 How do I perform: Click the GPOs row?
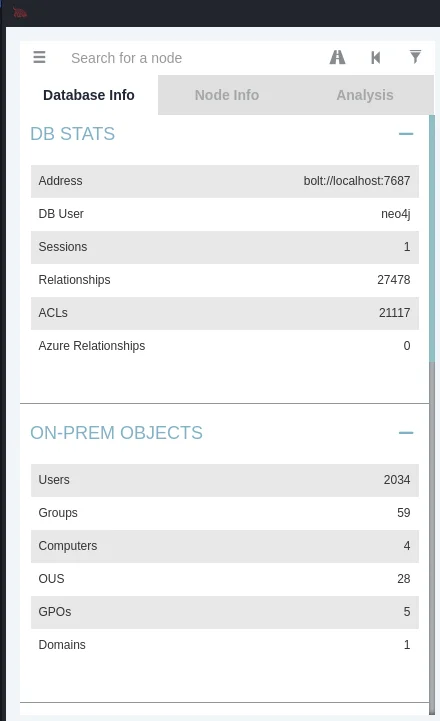click(x=225, y=612)
